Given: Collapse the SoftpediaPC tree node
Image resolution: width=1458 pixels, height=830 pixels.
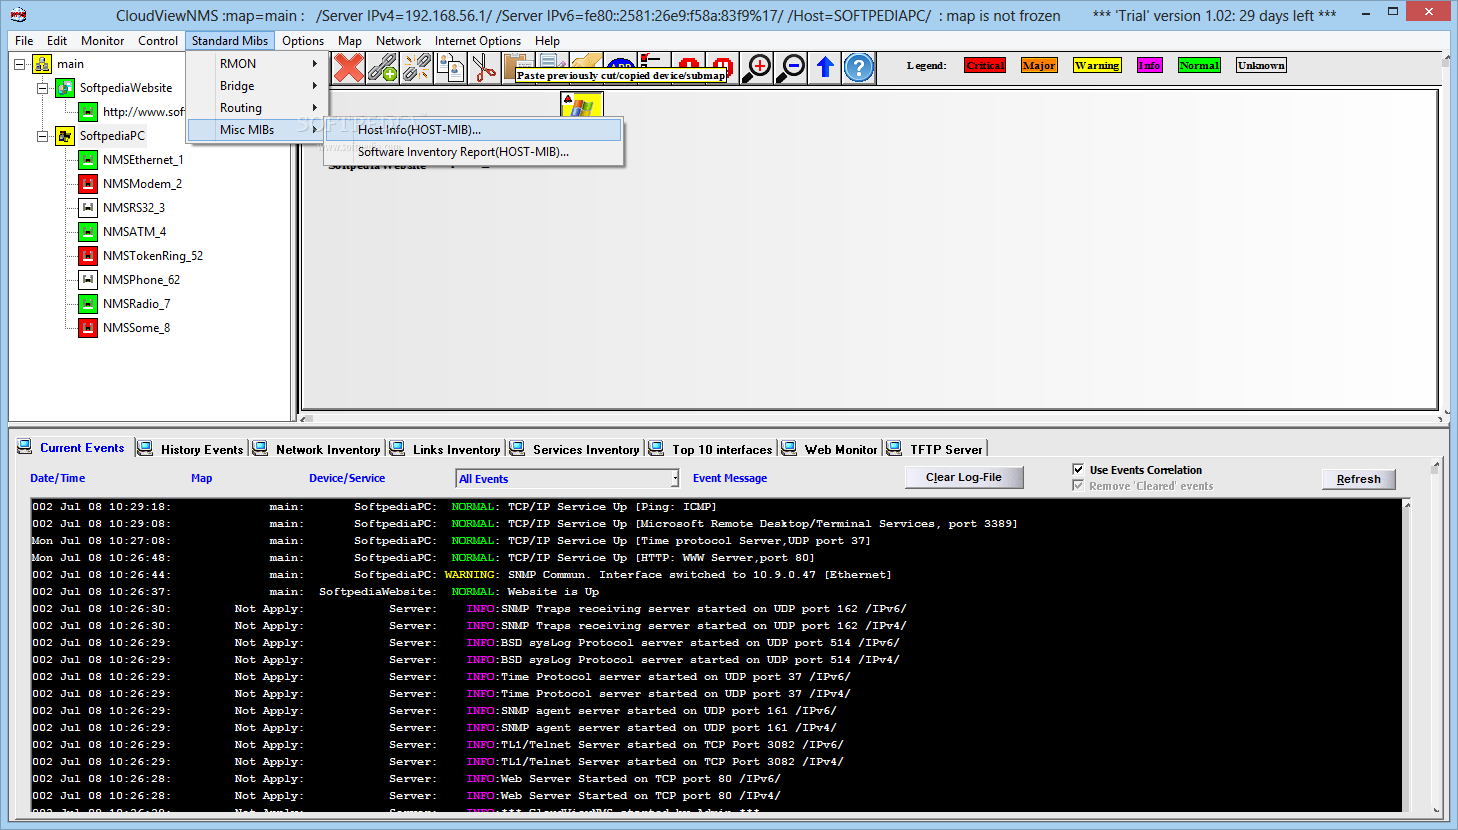Looking at the screenshot, I should [42, 136].
